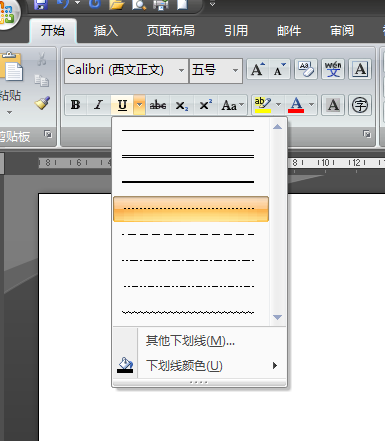Viewport: 385px width, 441px height.
Task: Click the Quick Print icon
Action: pyautogui.click(x=161, y=4)
